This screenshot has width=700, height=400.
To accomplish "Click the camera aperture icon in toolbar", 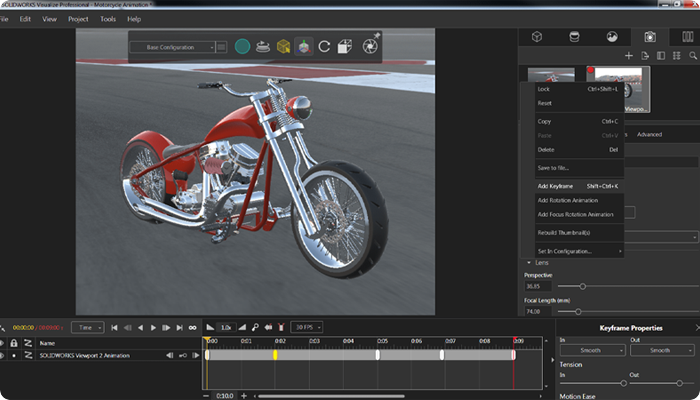I will 369,46.
